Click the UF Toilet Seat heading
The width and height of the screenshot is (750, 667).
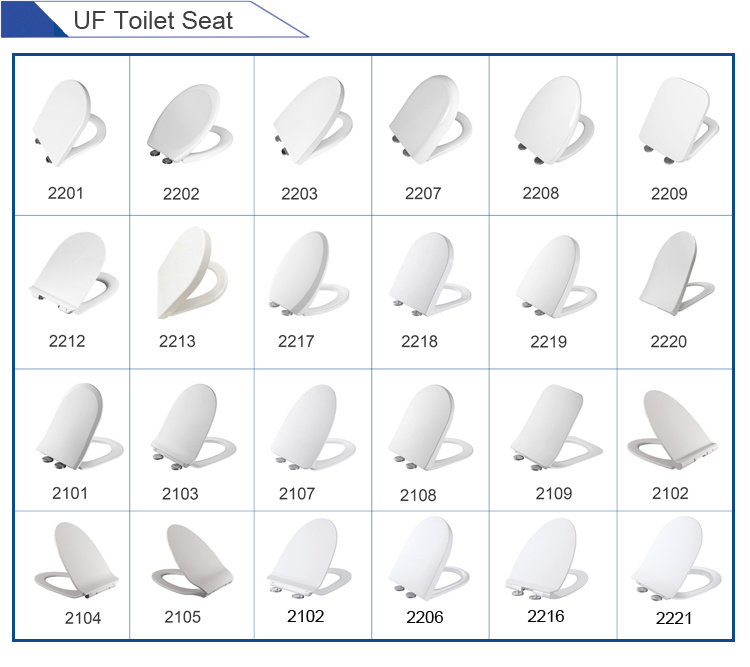153,21
